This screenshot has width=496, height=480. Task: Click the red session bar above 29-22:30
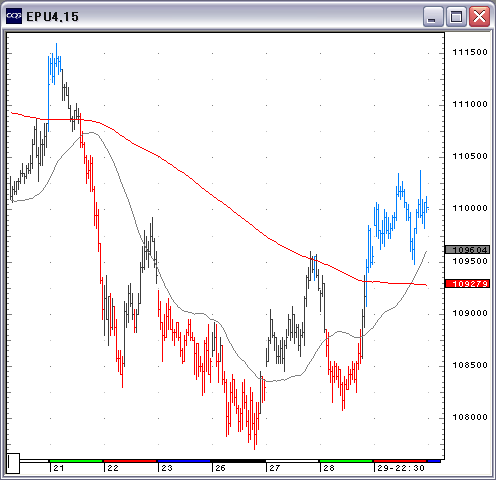(400, 461)
